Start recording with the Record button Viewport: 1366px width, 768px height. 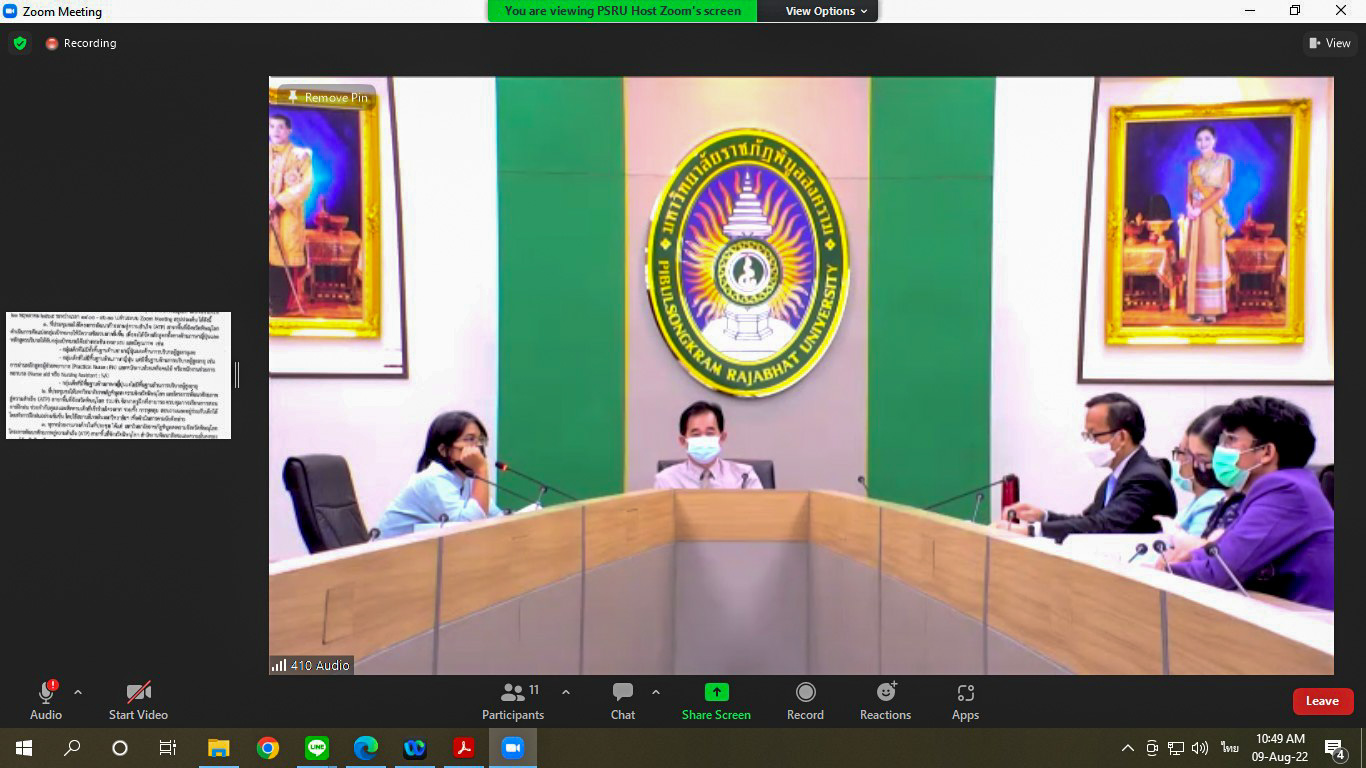pyautogui.click(x=805, y=700)
